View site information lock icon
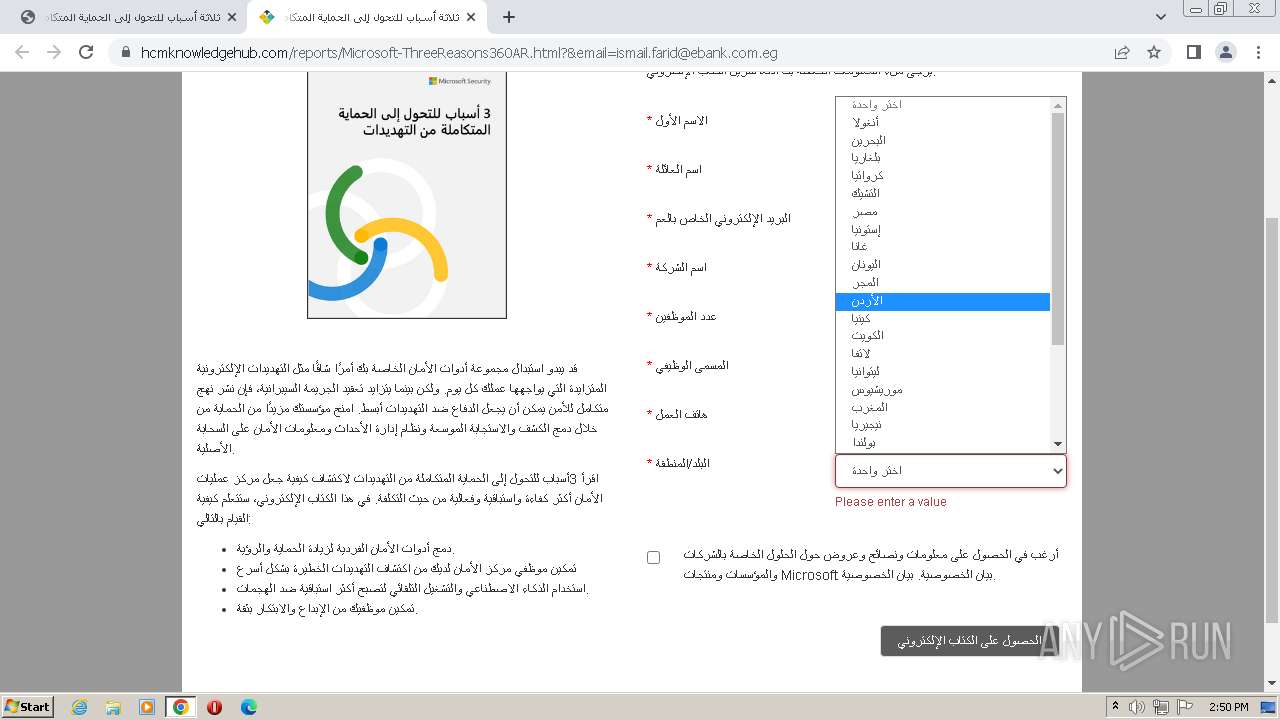The image size is (1280, 720). [125, 53]
